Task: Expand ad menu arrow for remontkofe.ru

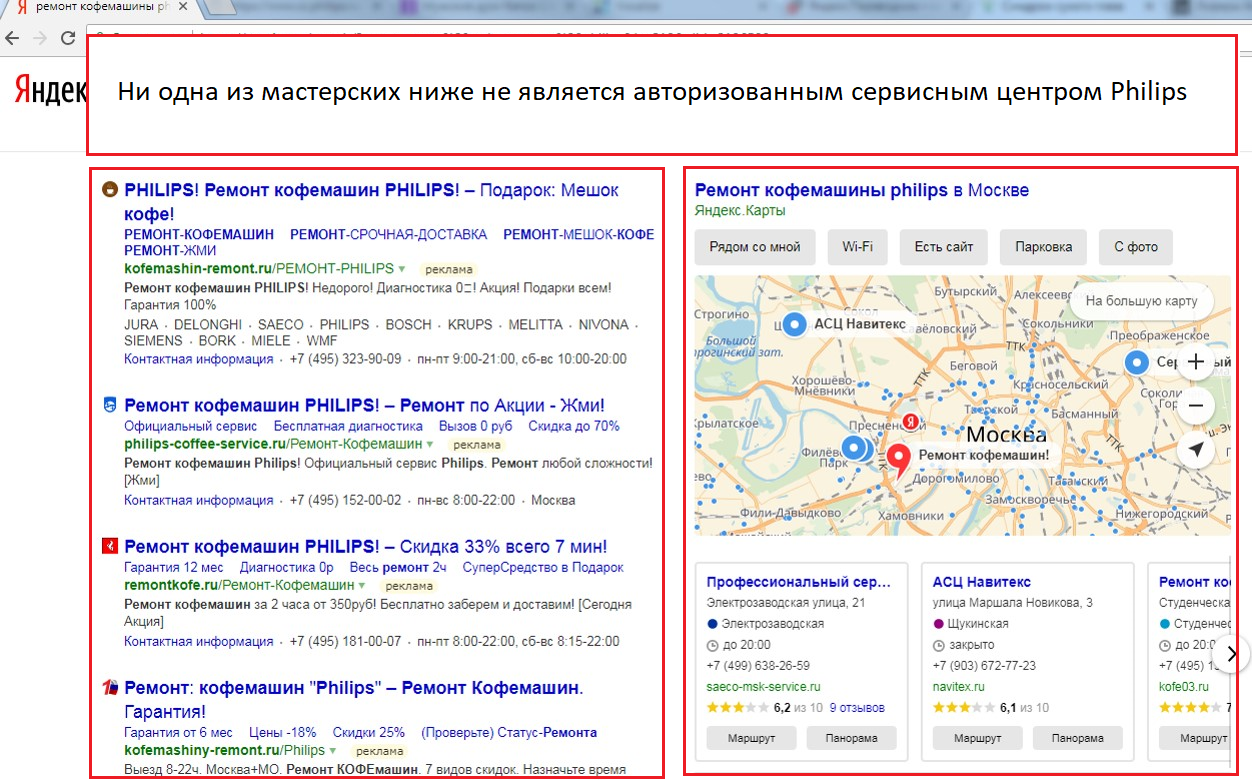Action: tap(362, 586)
